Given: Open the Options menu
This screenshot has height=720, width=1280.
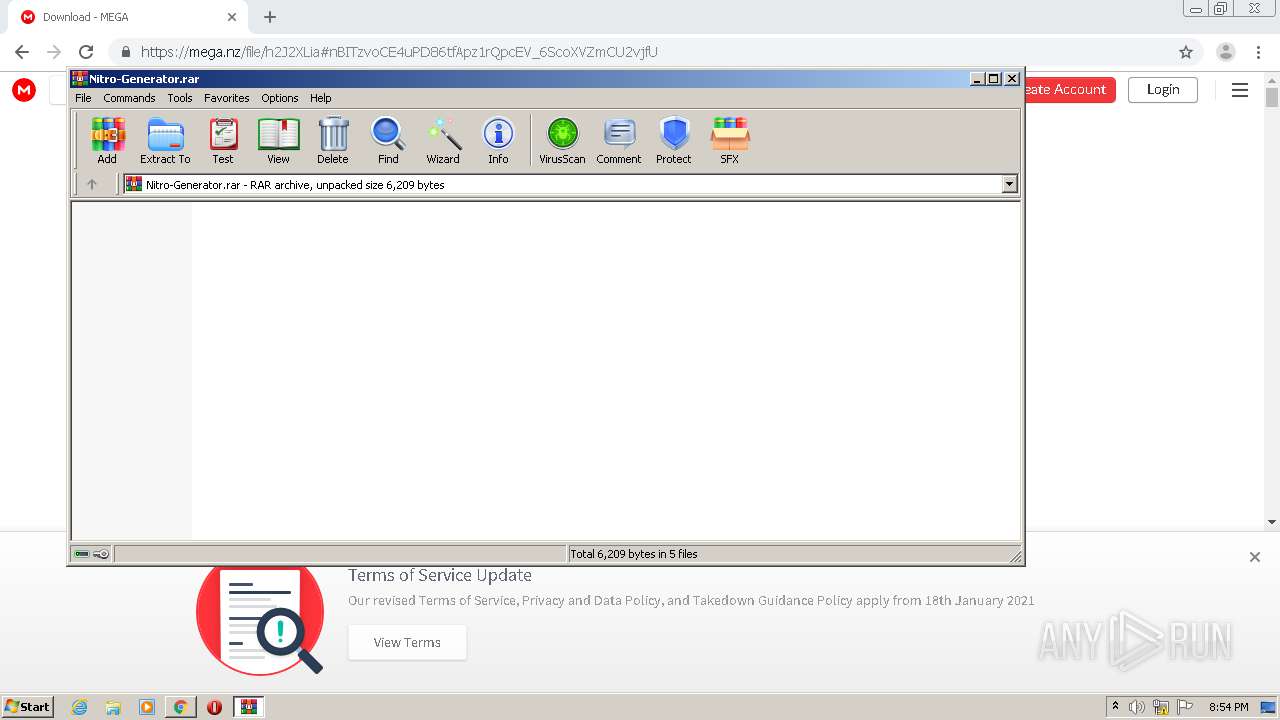Looking at the screenshot, I should coord(280,98).
